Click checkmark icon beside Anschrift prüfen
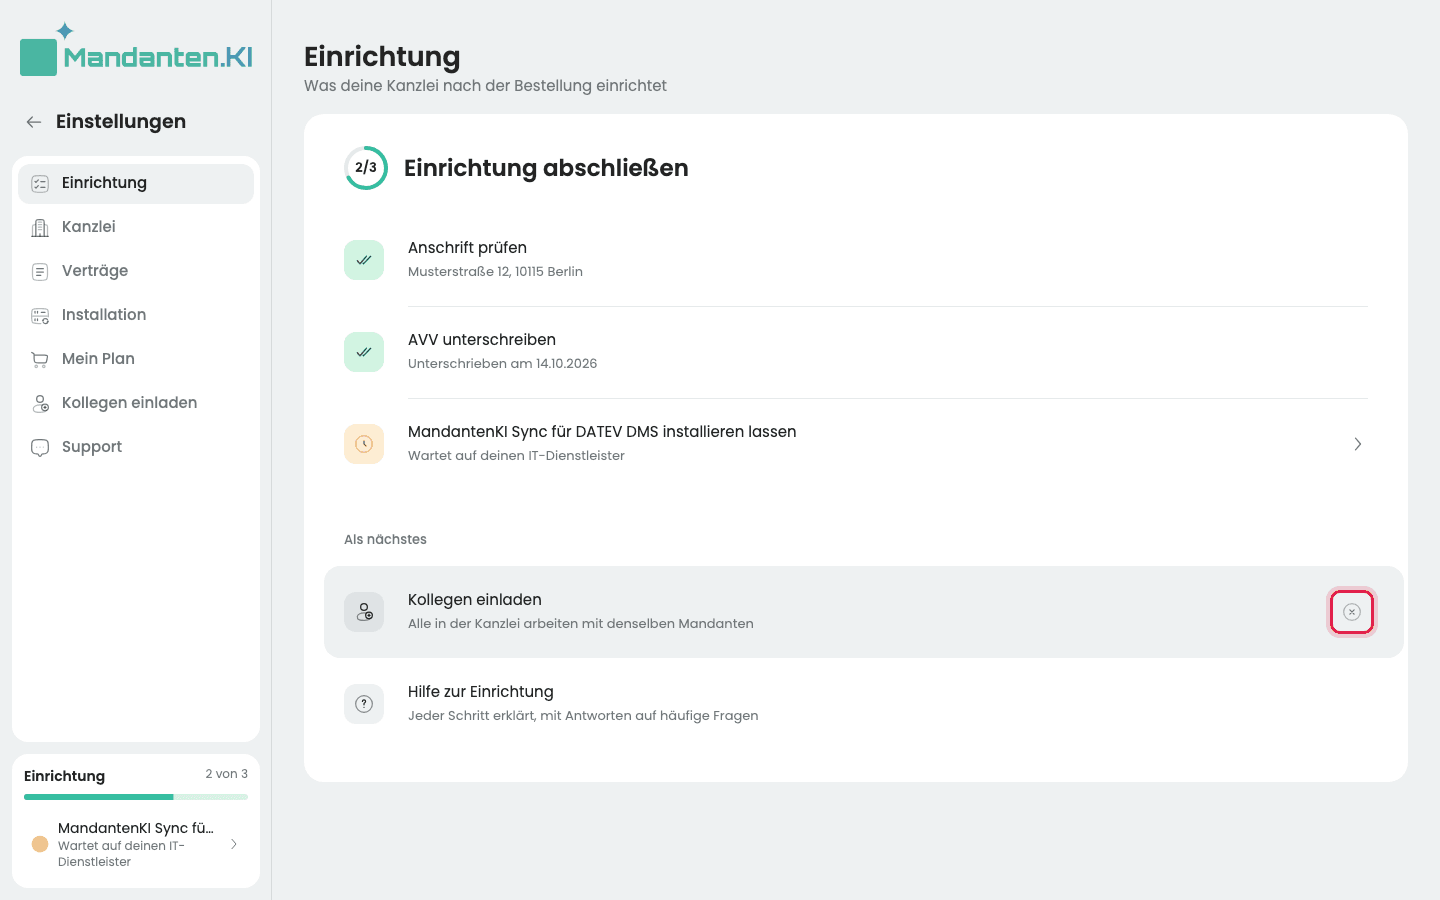This screenshot has width=1440, height=900. [364, 260]
